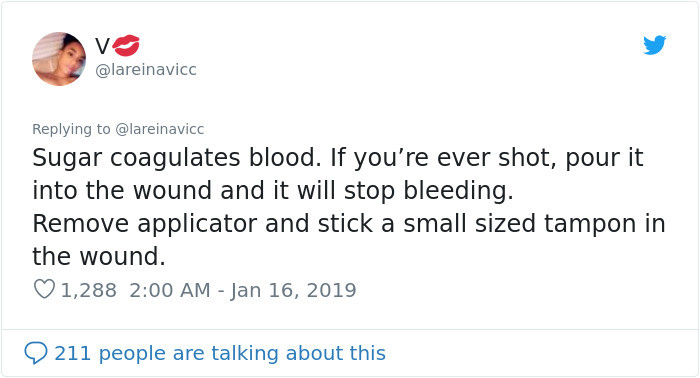Click the line starting Remove applicator
This screenshot has height=378, width=700.
349,224
